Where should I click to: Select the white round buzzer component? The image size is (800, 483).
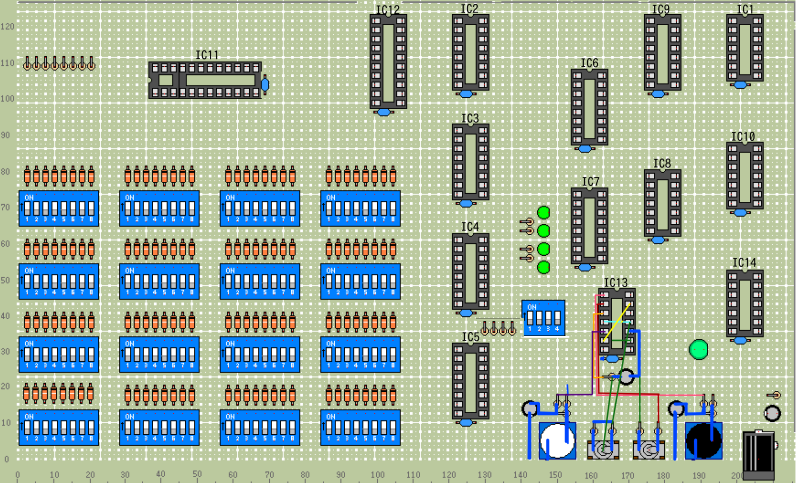pos(558,441)
